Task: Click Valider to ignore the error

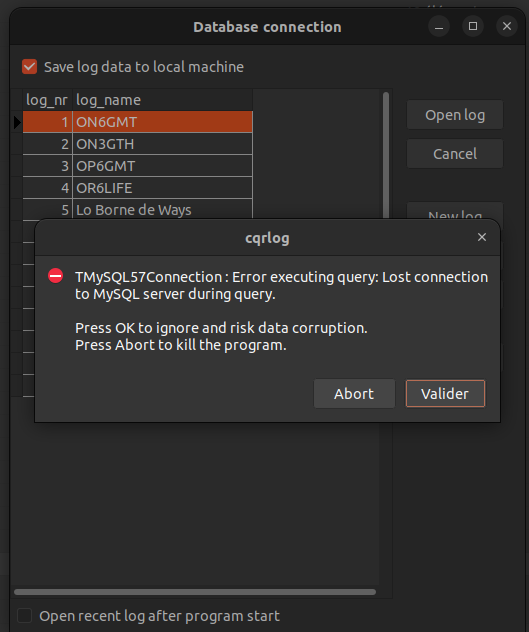Action: (x=445, y=393)
